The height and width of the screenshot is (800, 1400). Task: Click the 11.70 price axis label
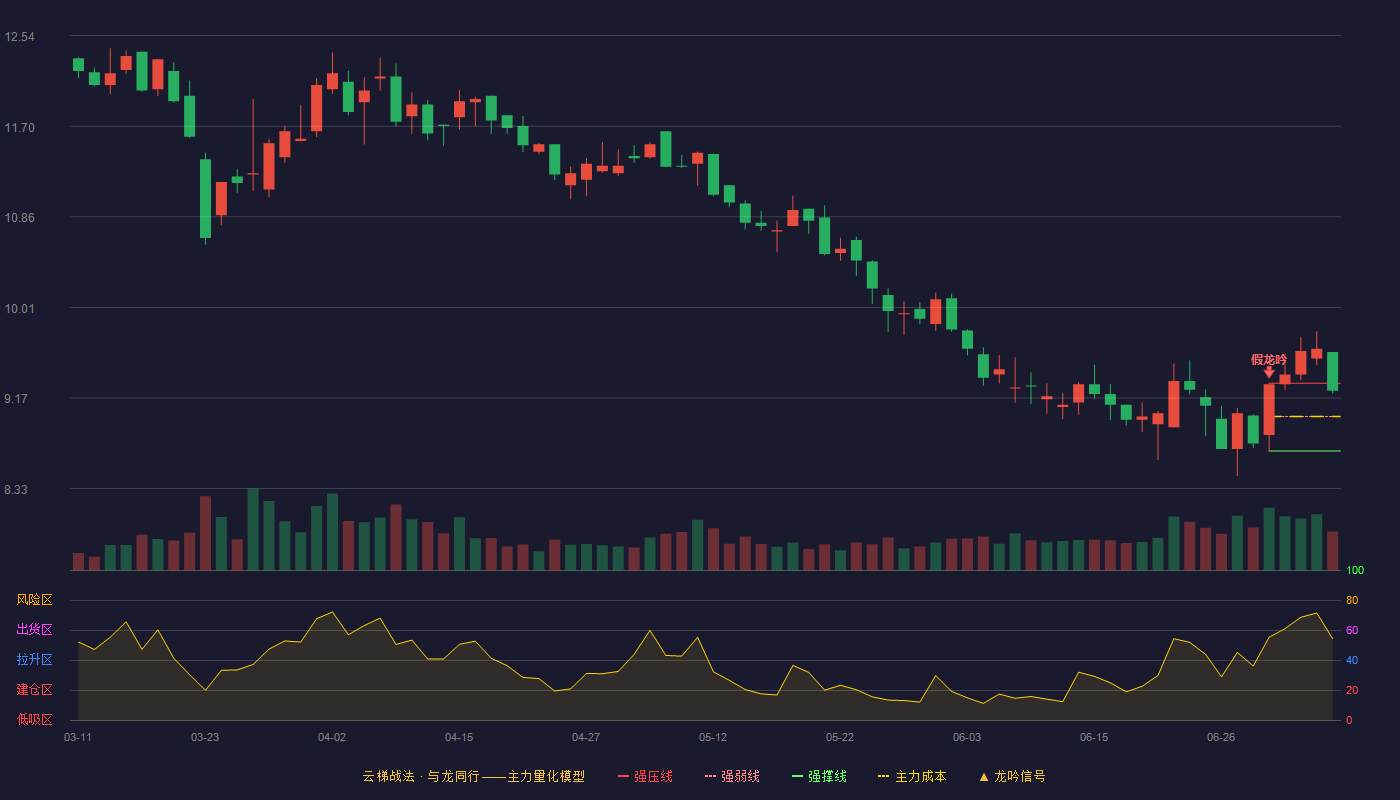pyautogui.click(x=19, y=127)
